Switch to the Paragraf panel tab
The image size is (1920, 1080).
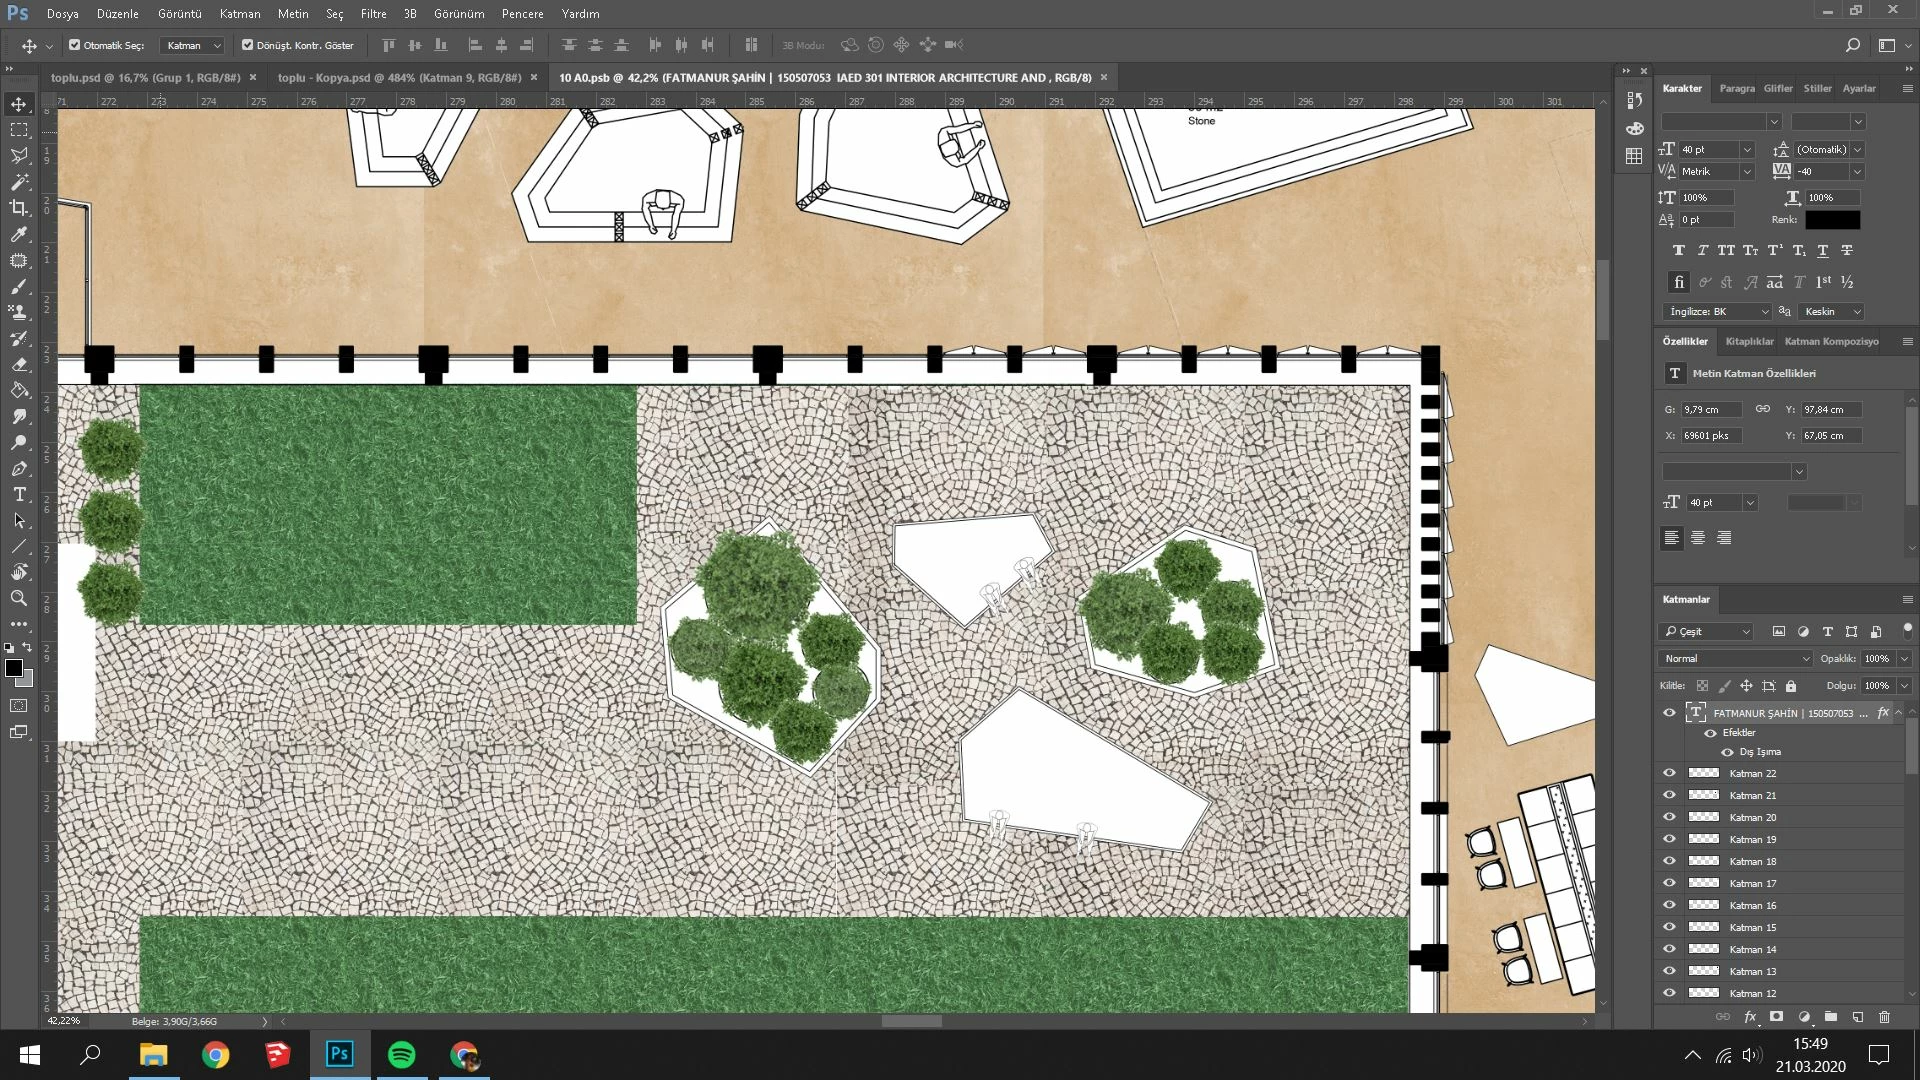tap(1737, 88)
